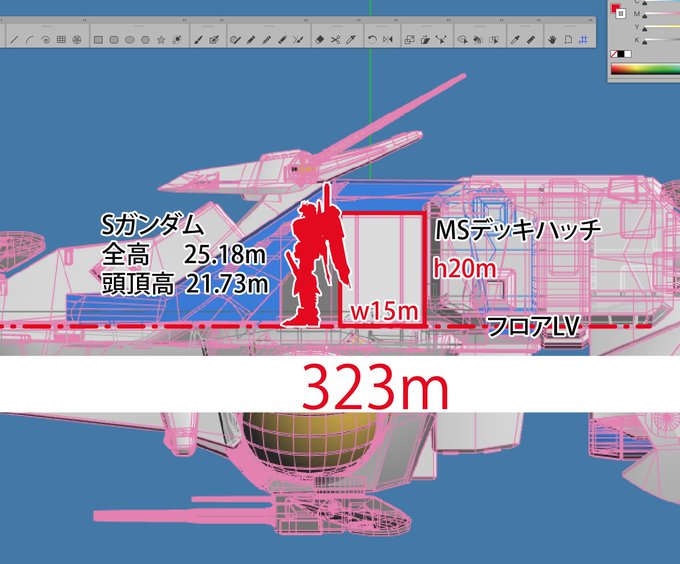Select the Rounded Rectangle tool
This screenshot has height=564, width=680.
(114, 40)
